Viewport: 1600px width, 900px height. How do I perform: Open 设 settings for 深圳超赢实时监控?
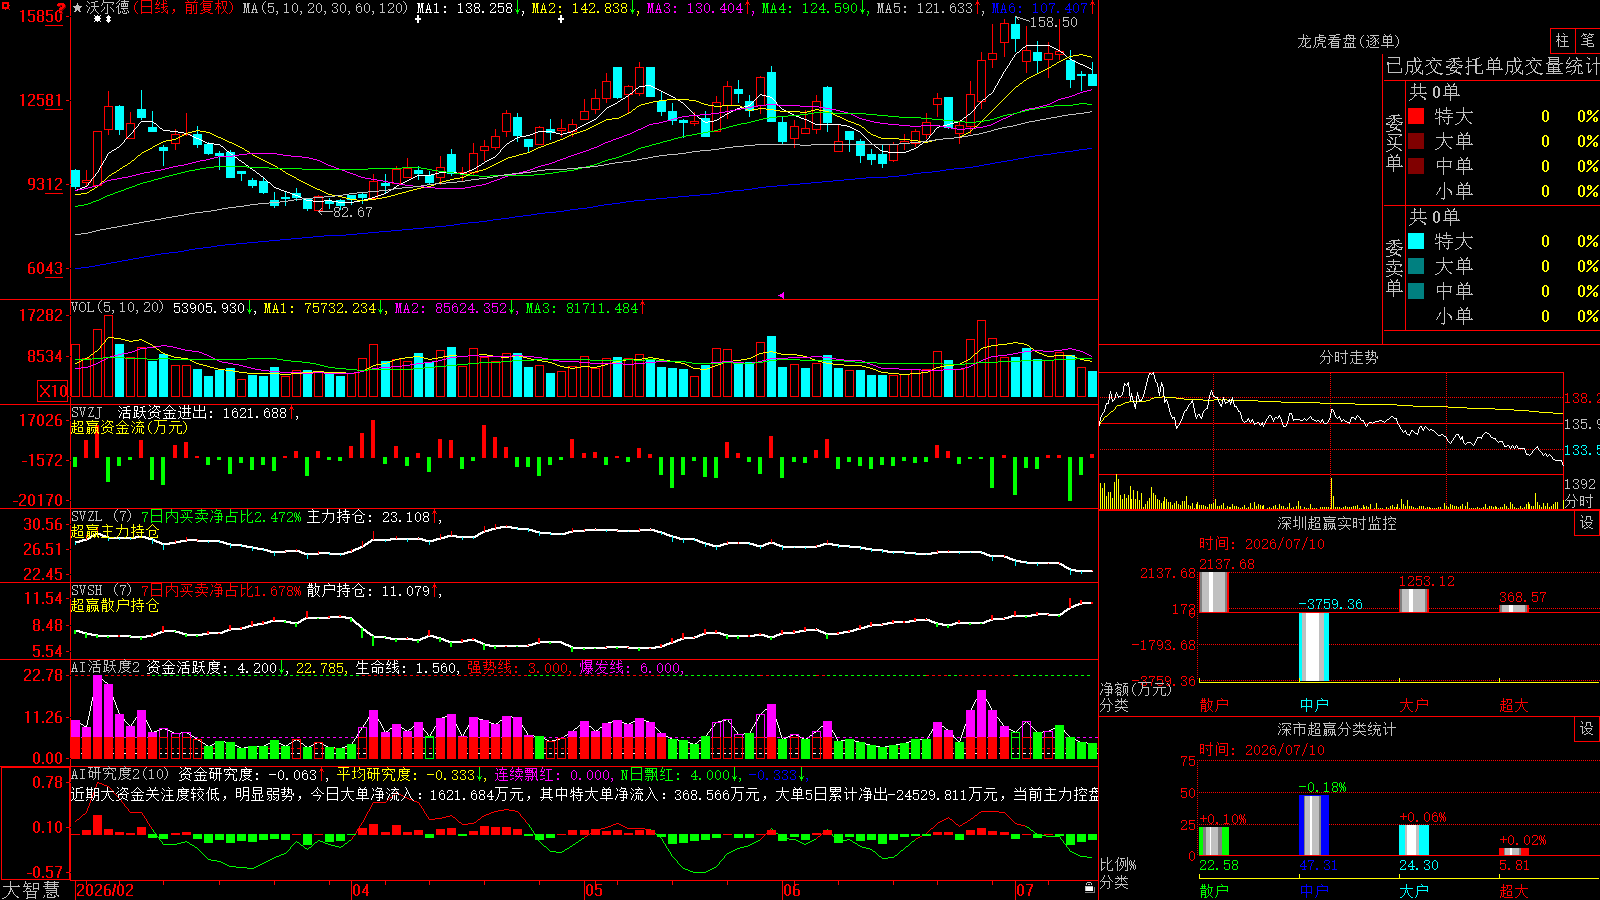pos(1587,523)
